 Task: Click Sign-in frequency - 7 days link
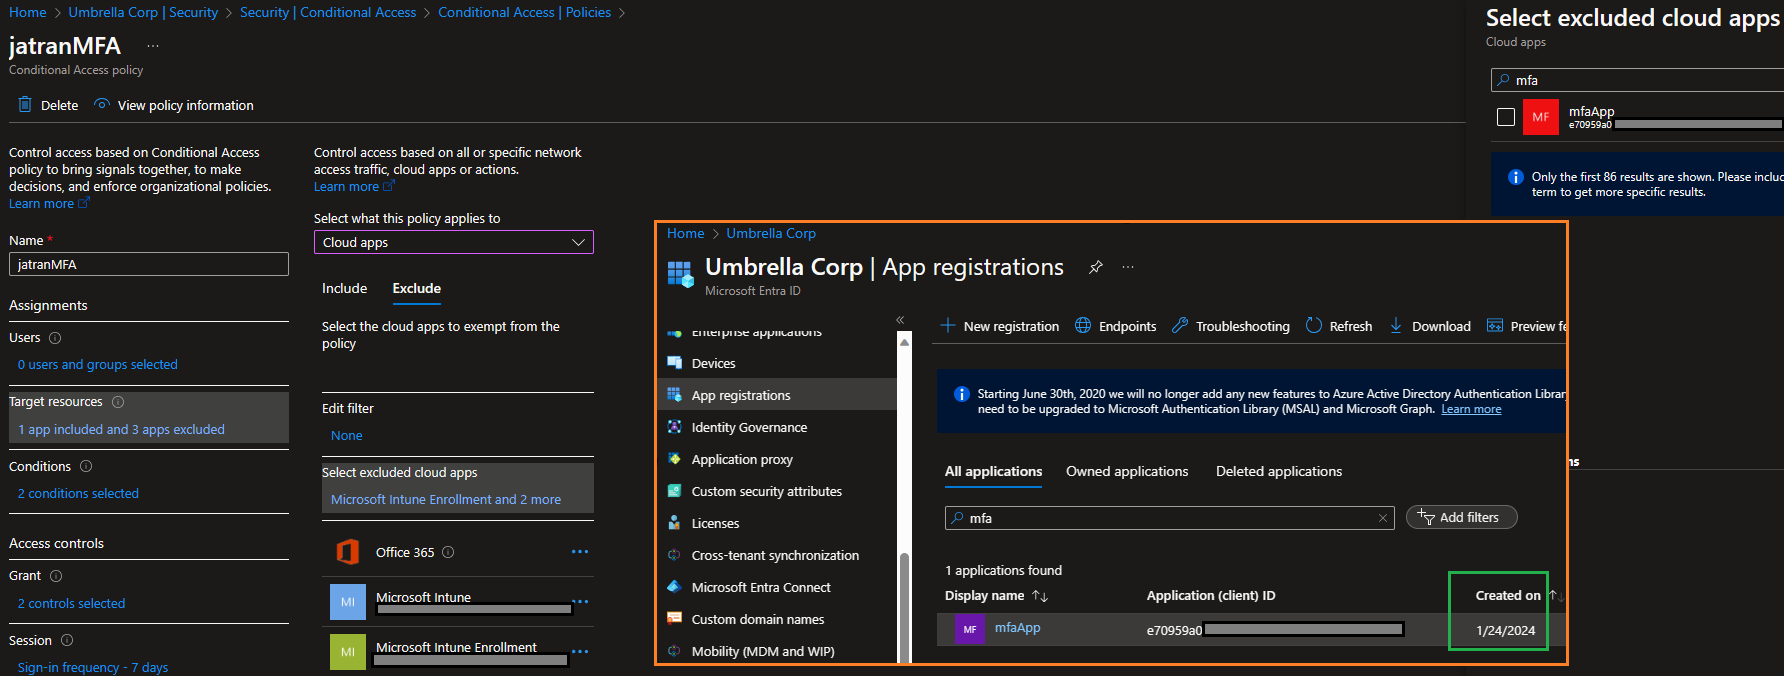pos(92,667)
